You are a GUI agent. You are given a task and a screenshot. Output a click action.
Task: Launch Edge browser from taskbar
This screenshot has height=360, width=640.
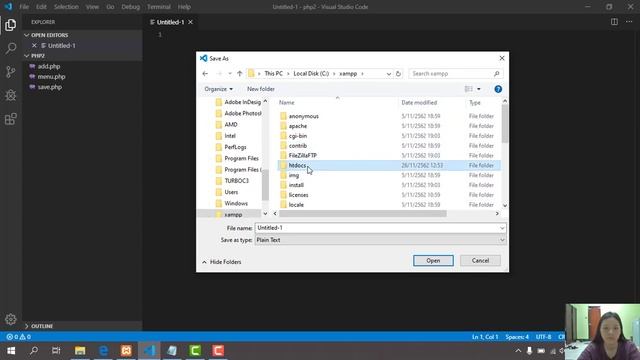coord(103,351)
